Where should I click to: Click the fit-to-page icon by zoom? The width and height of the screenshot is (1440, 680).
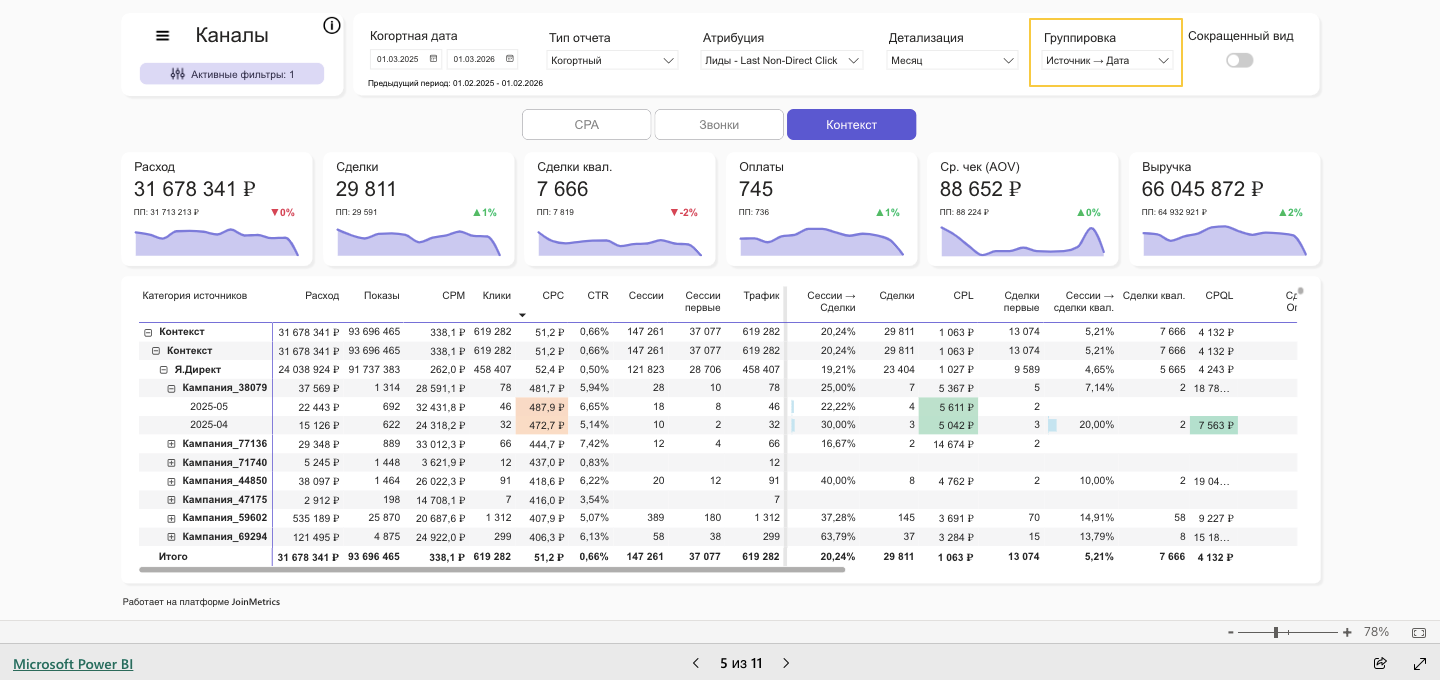[x=1419, y=632]
